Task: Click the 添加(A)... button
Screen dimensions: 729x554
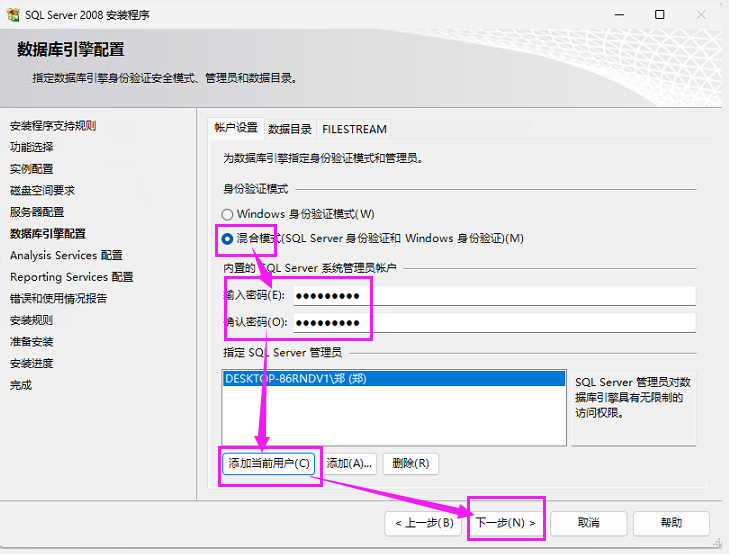Action: [349, 463]
